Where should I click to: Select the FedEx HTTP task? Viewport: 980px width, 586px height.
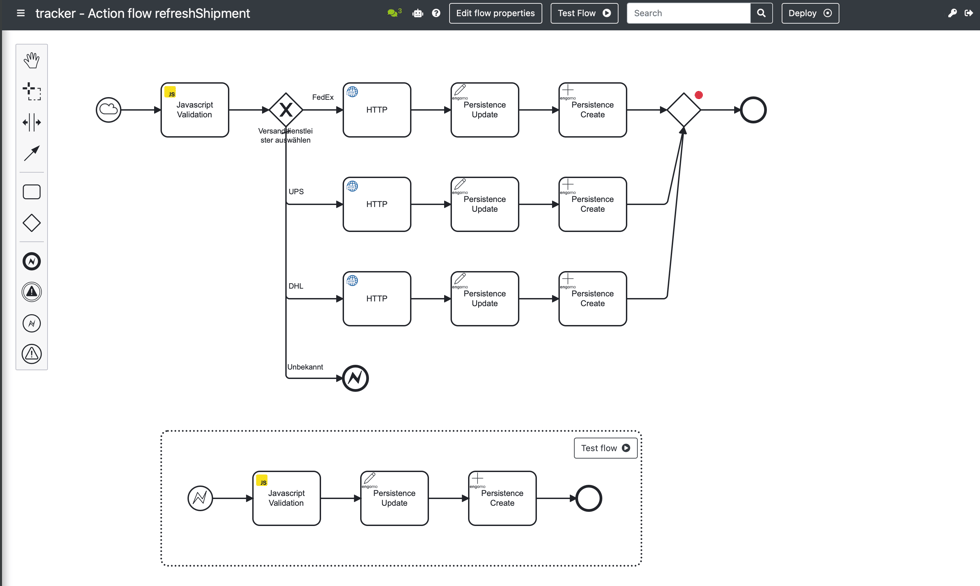click(377, 110)
